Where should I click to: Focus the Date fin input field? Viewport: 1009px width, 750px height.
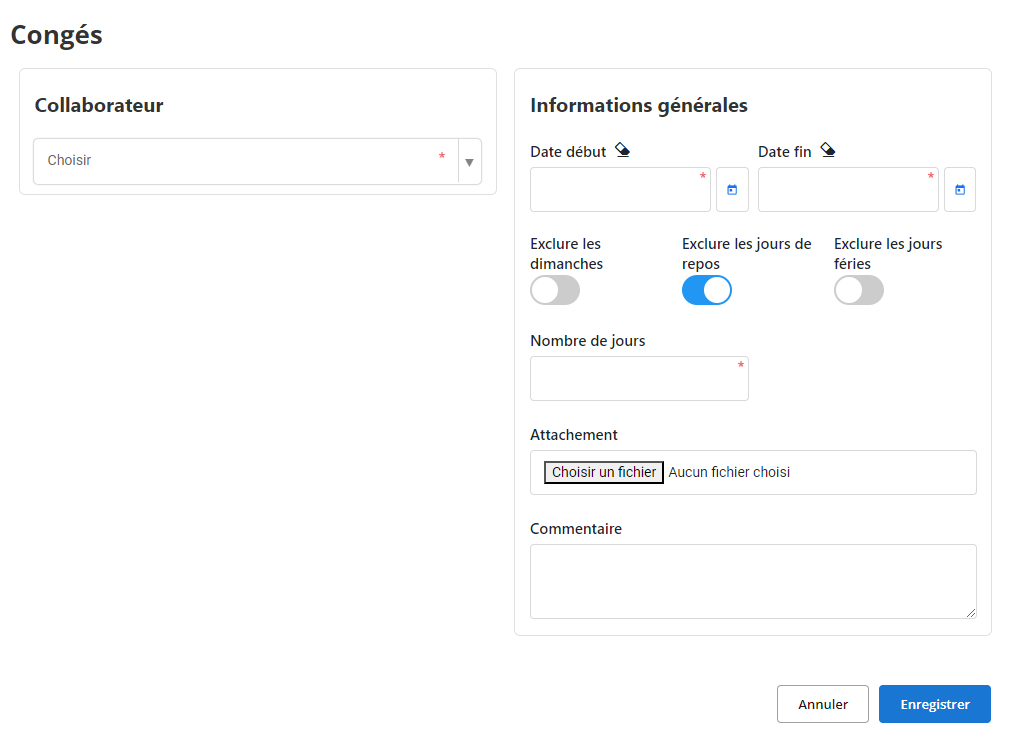[x=848, y=190]
